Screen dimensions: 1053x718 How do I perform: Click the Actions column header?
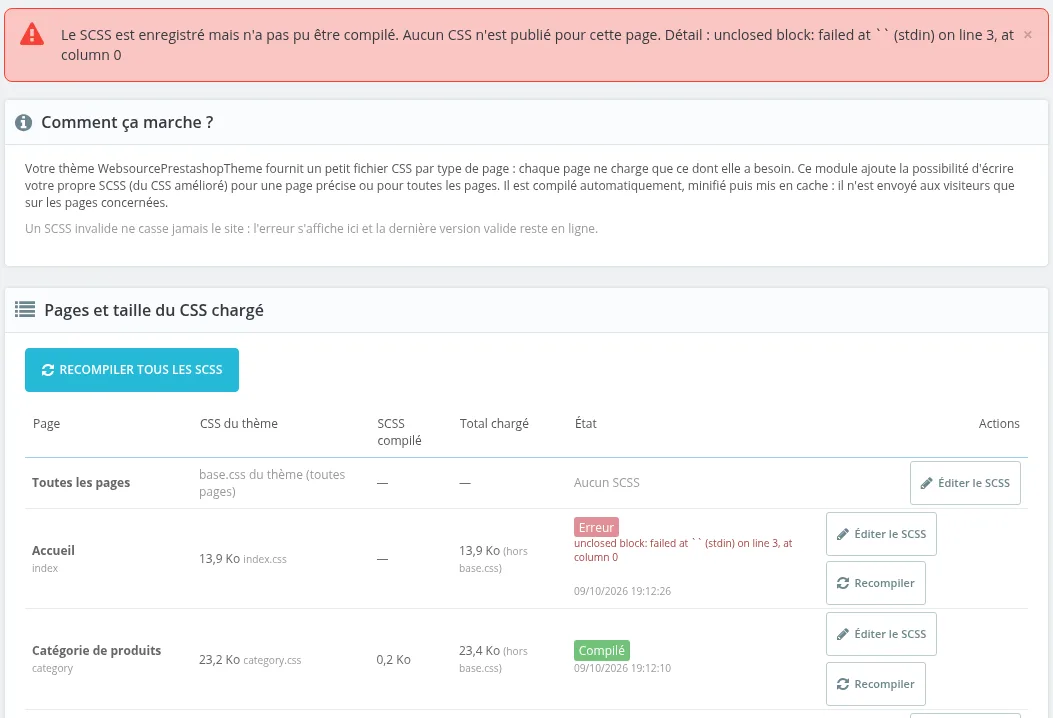point(999,423)
